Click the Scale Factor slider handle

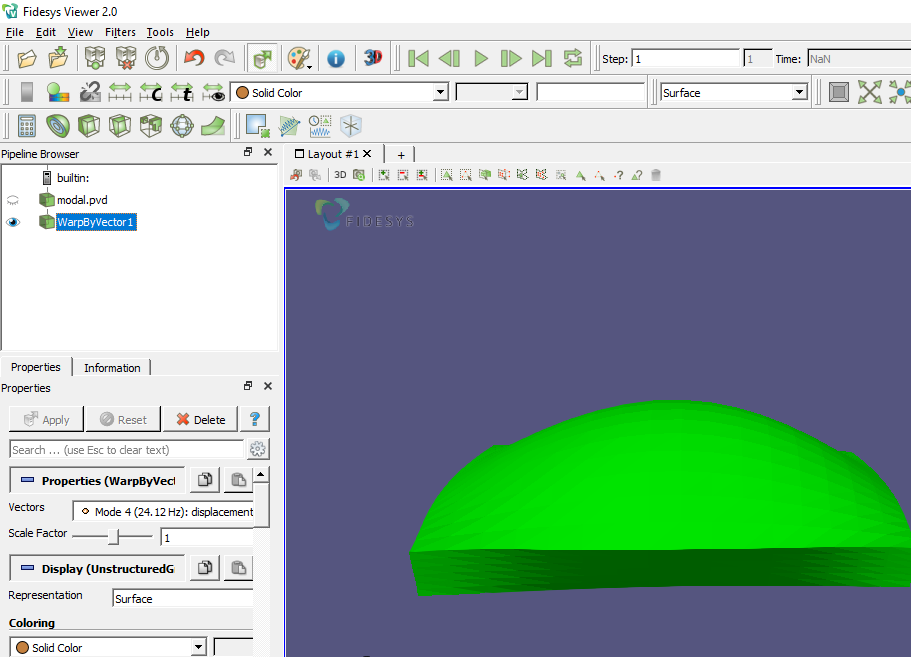pos(114,537)
